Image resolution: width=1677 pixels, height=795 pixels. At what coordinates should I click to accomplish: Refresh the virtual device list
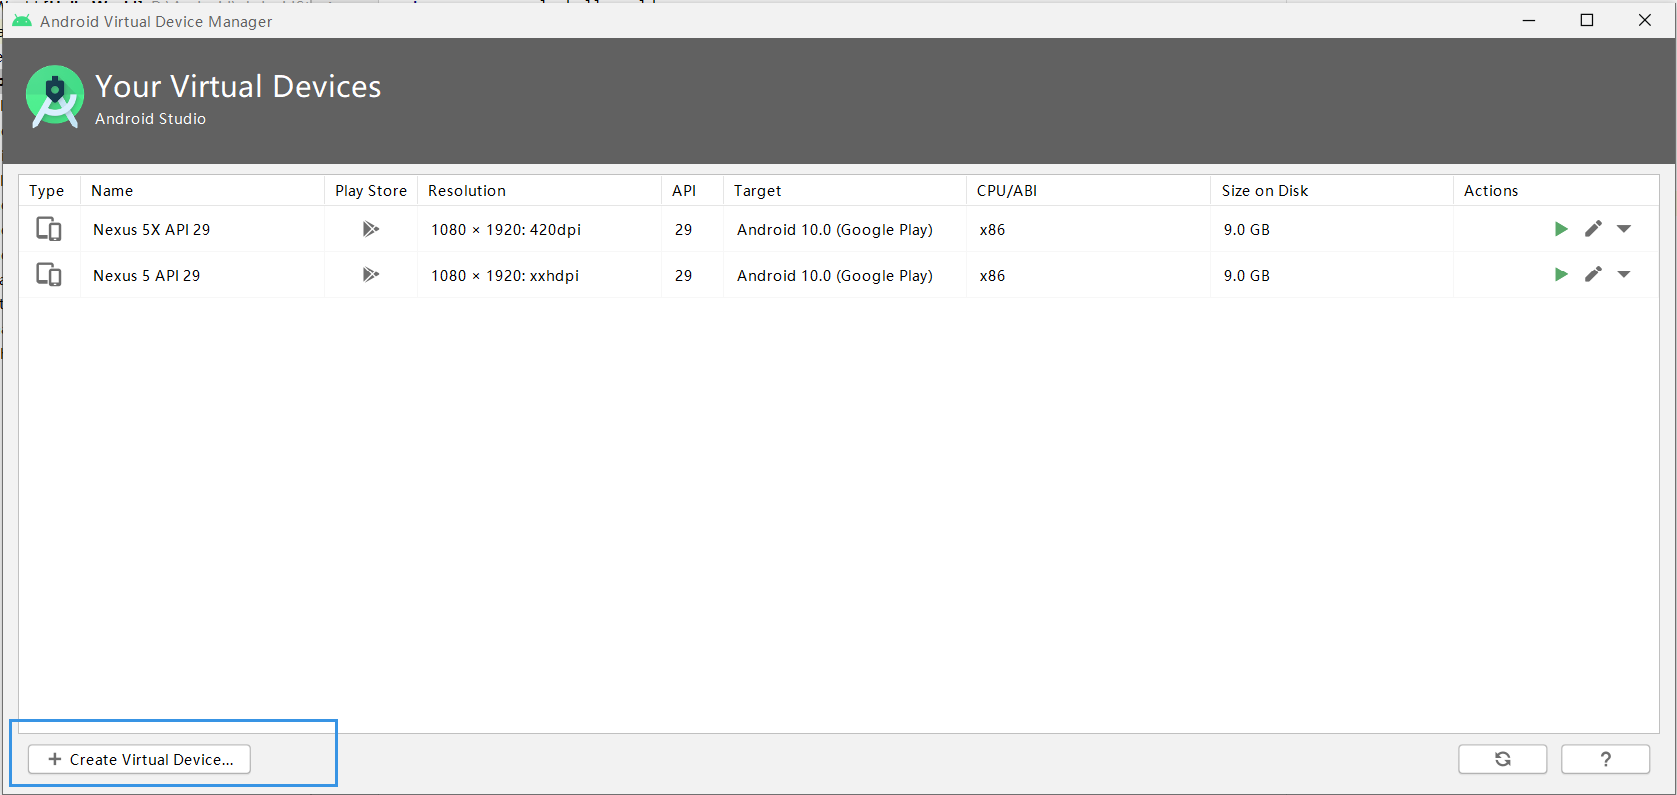click(1502, 759)
